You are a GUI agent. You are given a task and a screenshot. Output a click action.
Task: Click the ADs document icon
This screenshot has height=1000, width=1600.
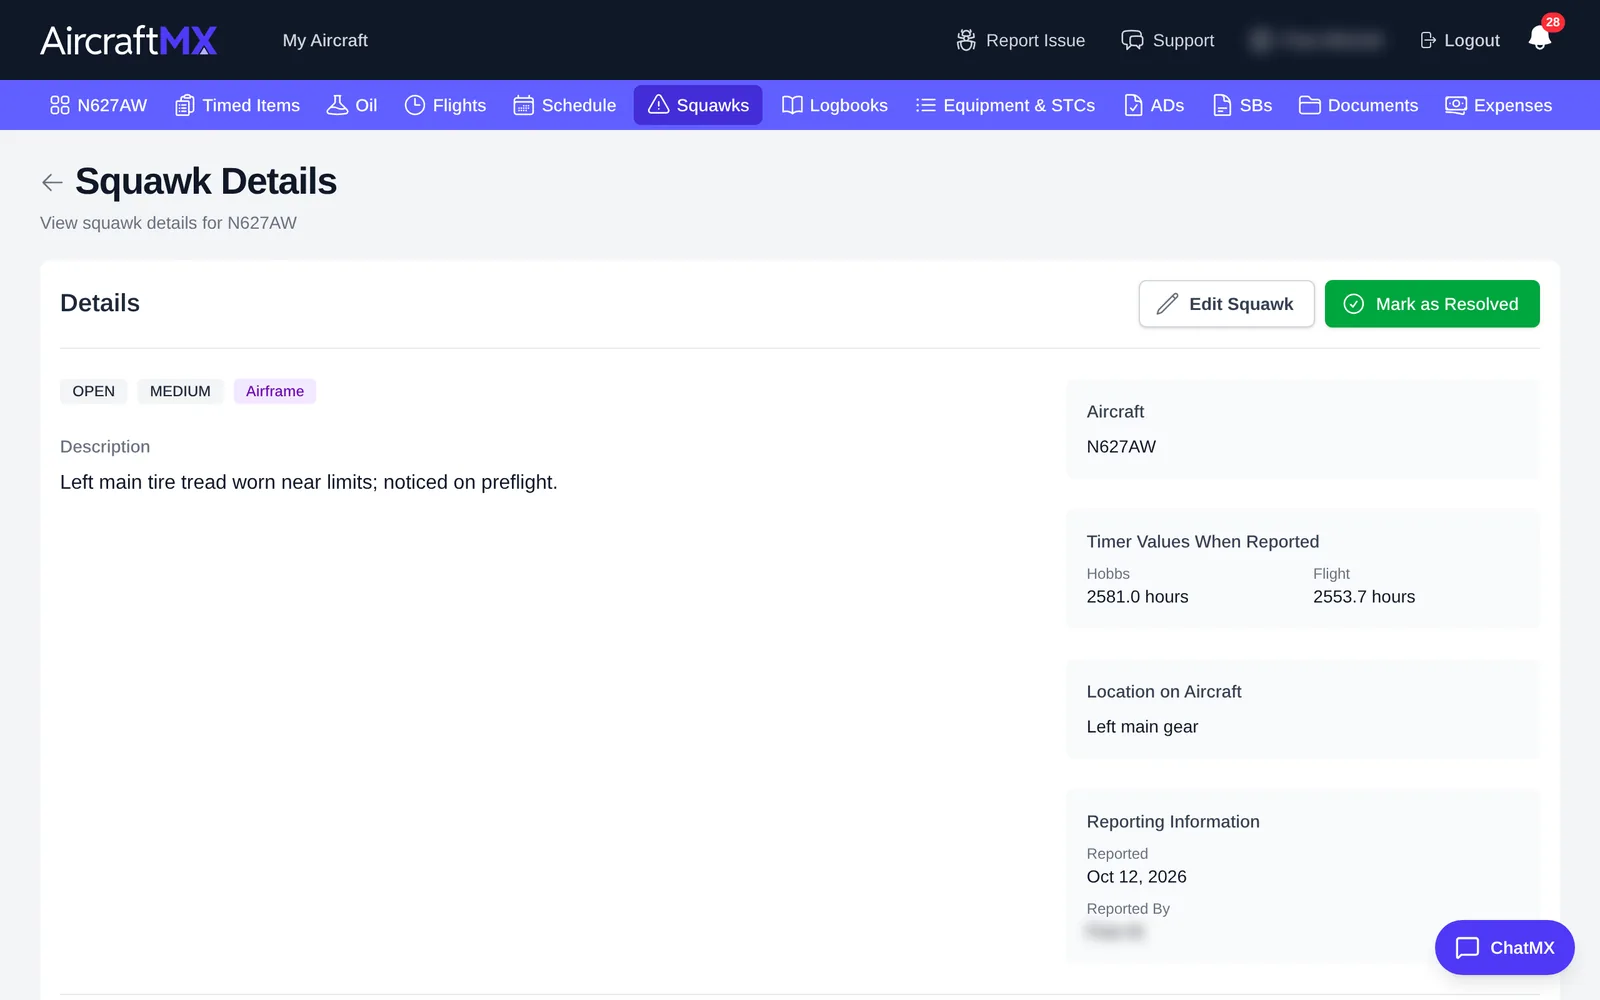pos(1133,105)
